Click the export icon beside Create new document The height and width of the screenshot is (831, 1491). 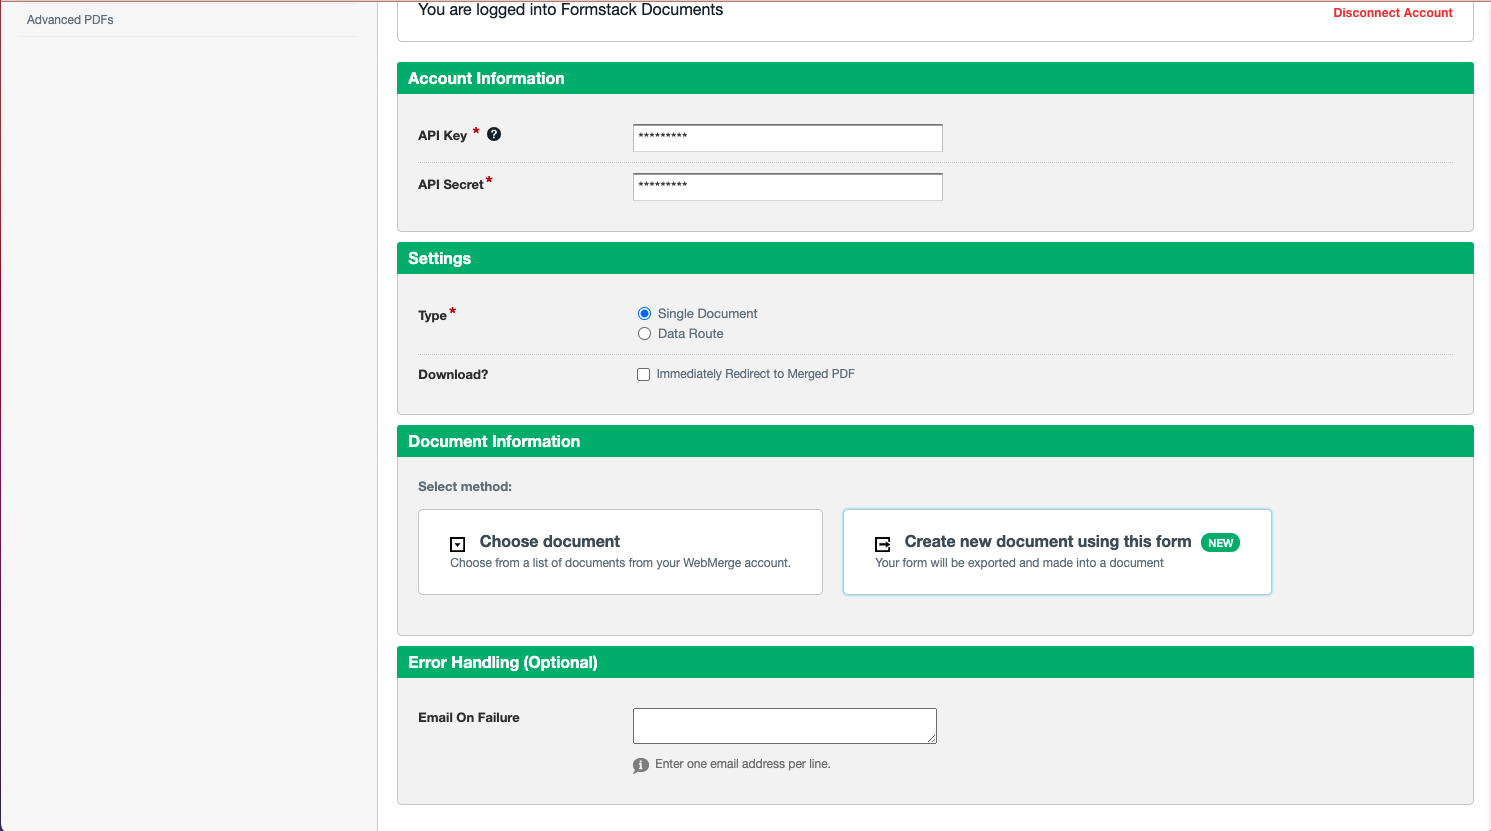(883, 544)
